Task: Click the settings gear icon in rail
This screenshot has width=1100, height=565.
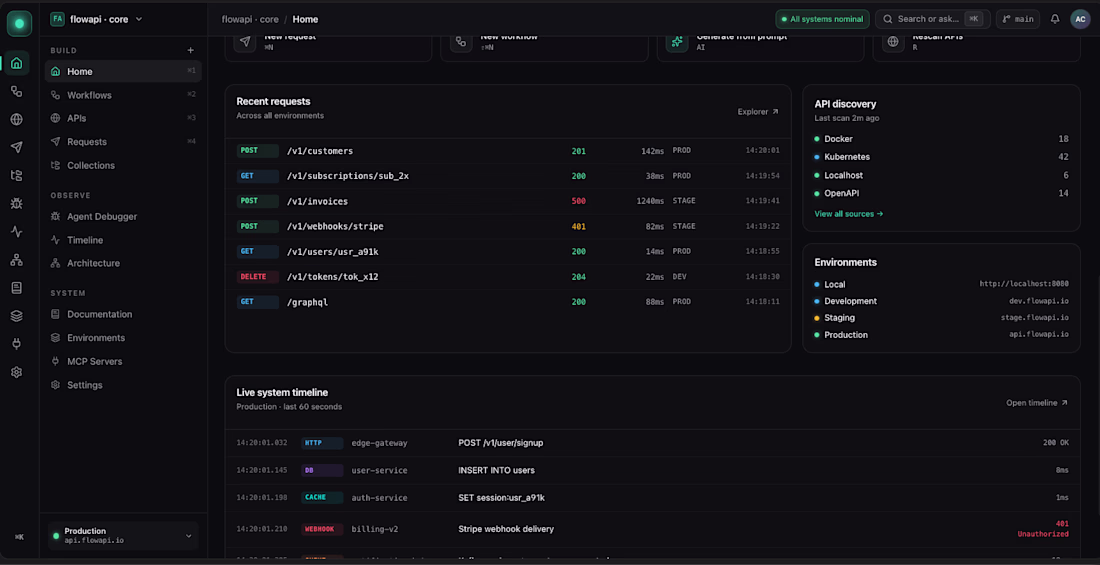Action: coord(16,372)
